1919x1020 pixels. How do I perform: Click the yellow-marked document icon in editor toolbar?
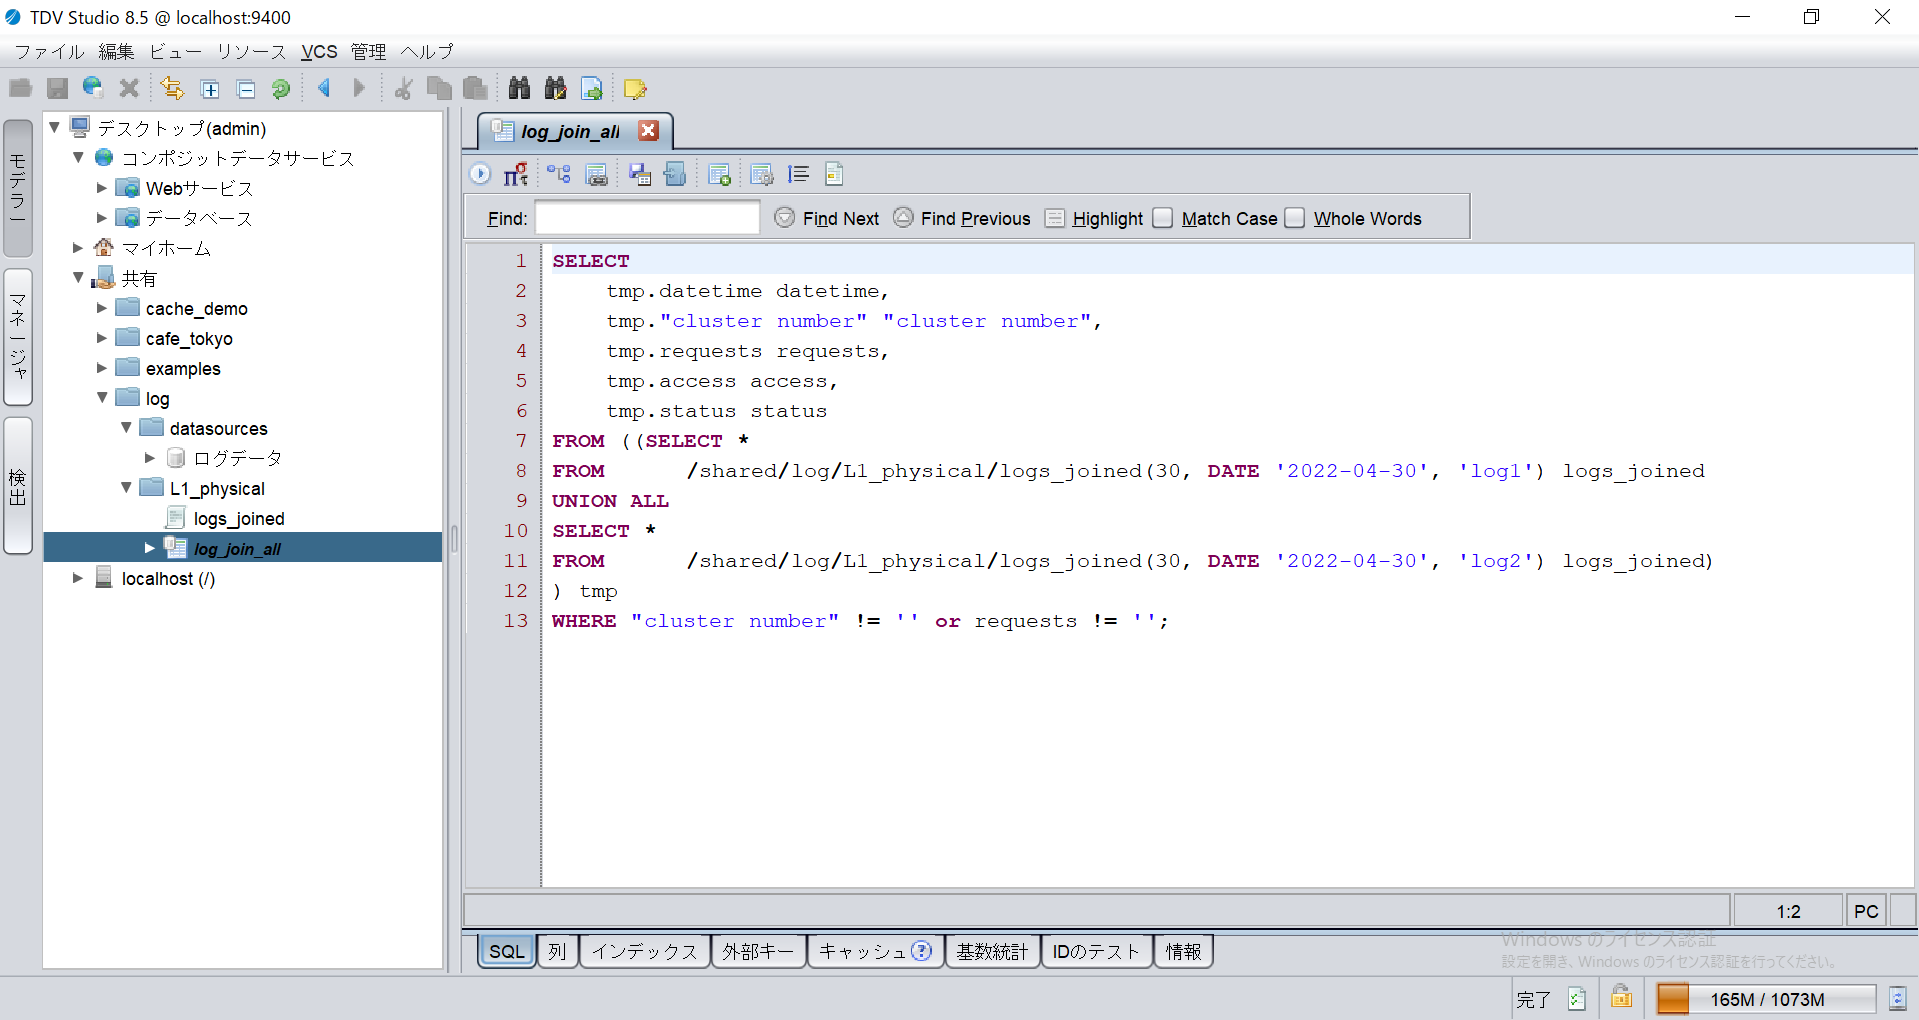(x=834, y=174)
